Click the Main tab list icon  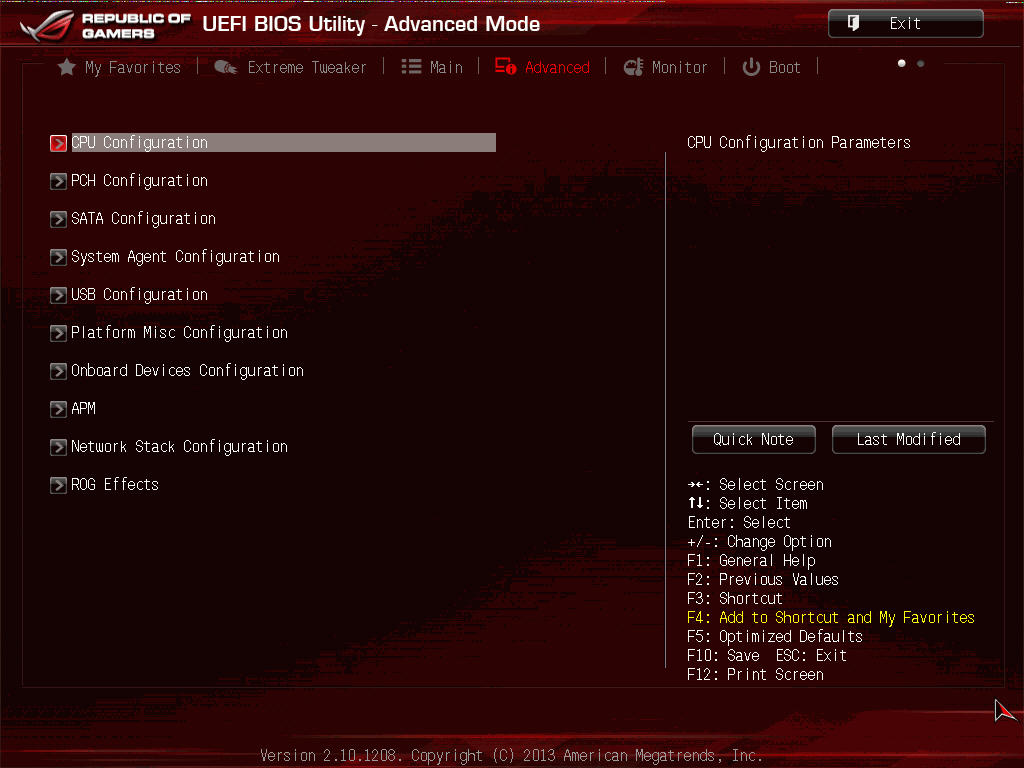pyautogui.click(x=411, y=67)
